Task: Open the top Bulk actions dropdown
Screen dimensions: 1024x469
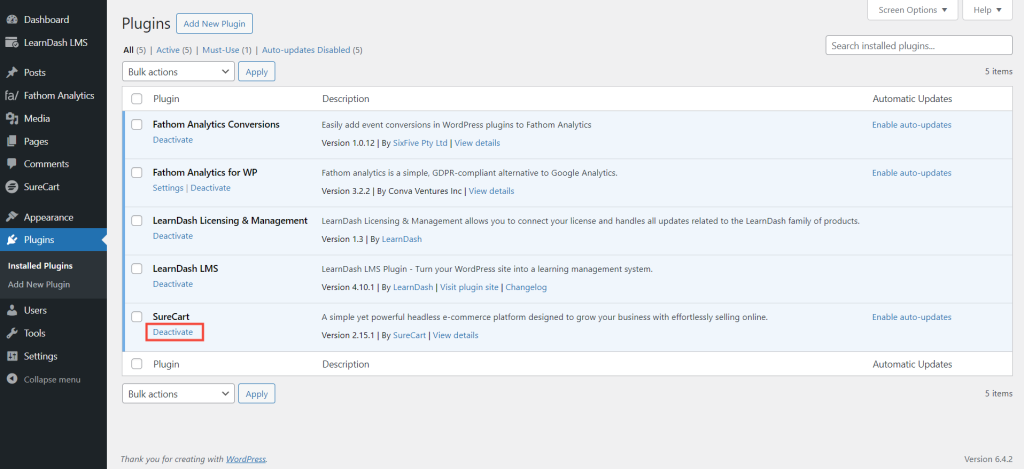Action: pyautogui.click(x=178, y=71)
